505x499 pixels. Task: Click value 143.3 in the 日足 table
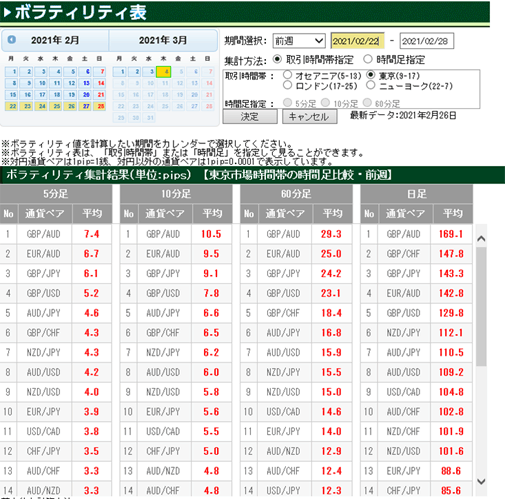tap(451, 274)
